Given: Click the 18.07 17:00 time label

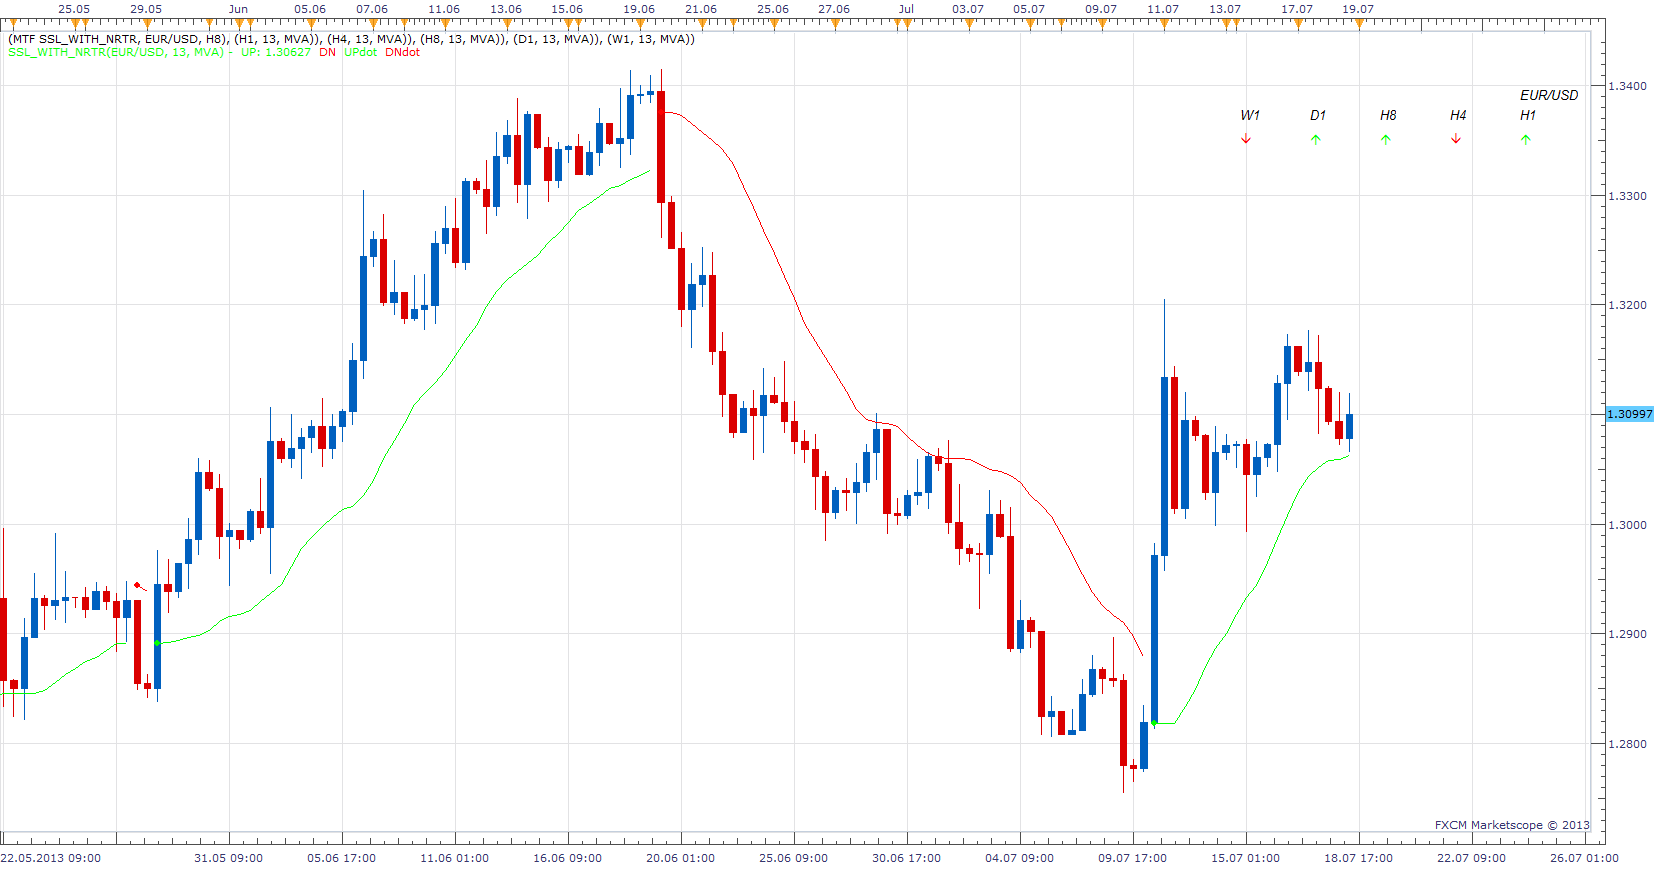Looking at the screenshot, I should 1358,858.
